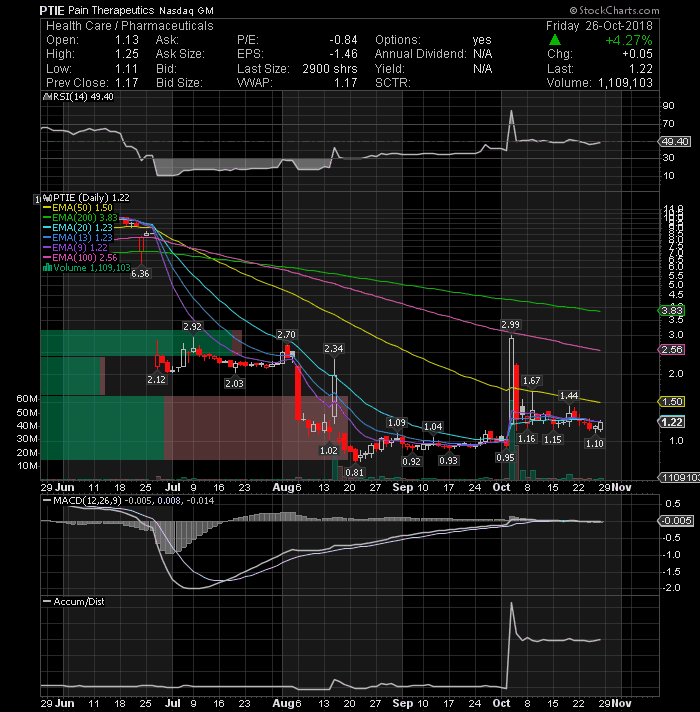This screenshot has width=700, height=712.
Task: Click the 2.03 low price callout
Action: (x=234, y=384)
